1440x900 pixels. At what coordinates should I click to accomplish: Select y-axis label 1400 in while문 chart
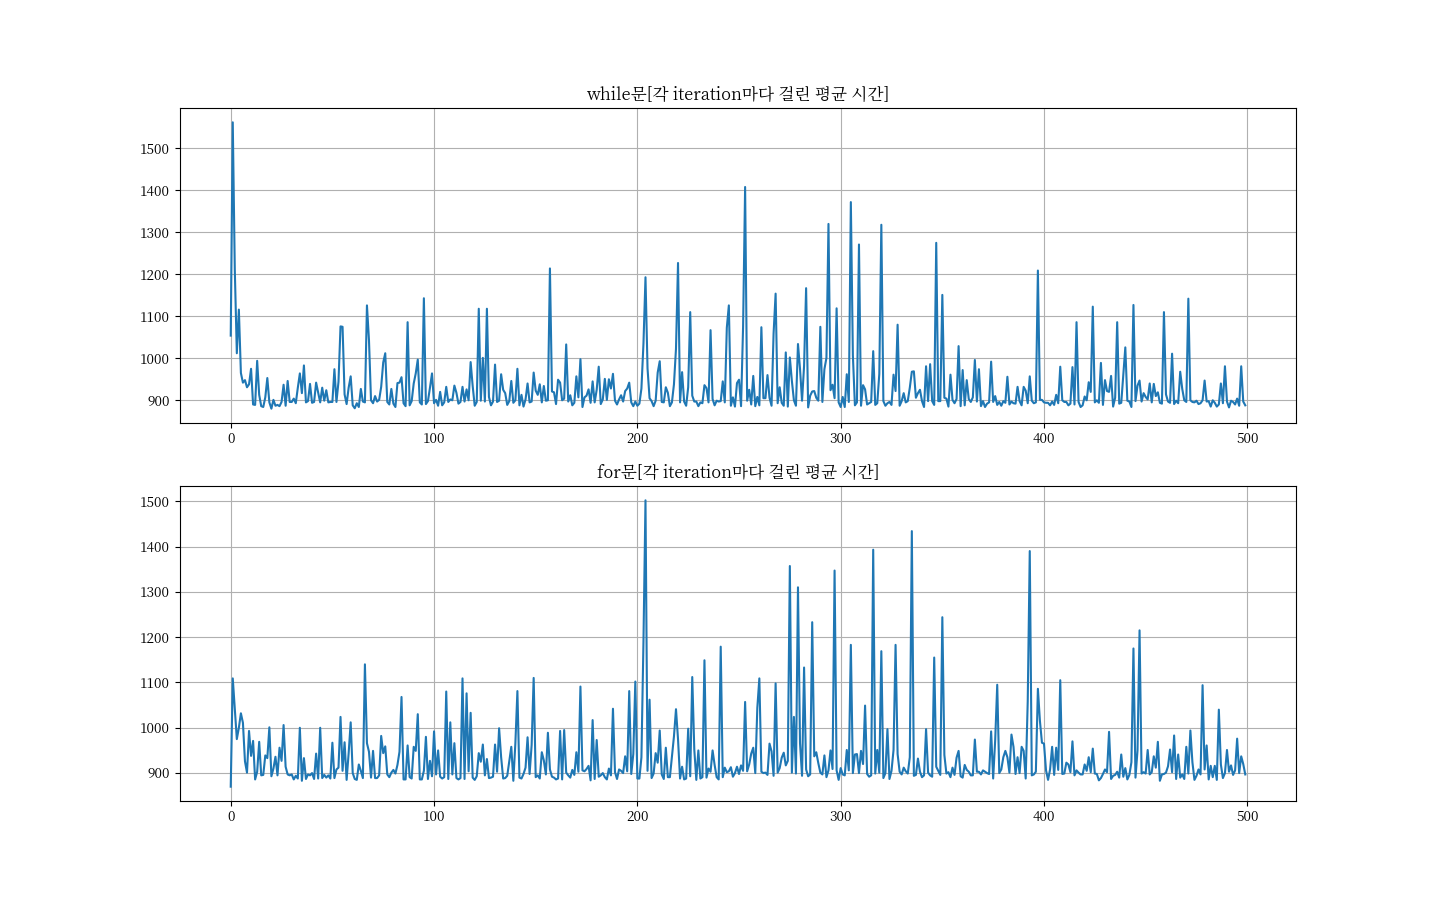155,191
